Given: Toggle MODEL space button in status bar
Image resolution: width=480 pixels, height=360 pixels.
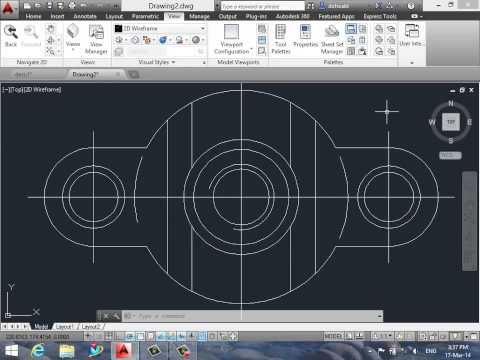Looking at the screenshot, I should tap(333, 336).
